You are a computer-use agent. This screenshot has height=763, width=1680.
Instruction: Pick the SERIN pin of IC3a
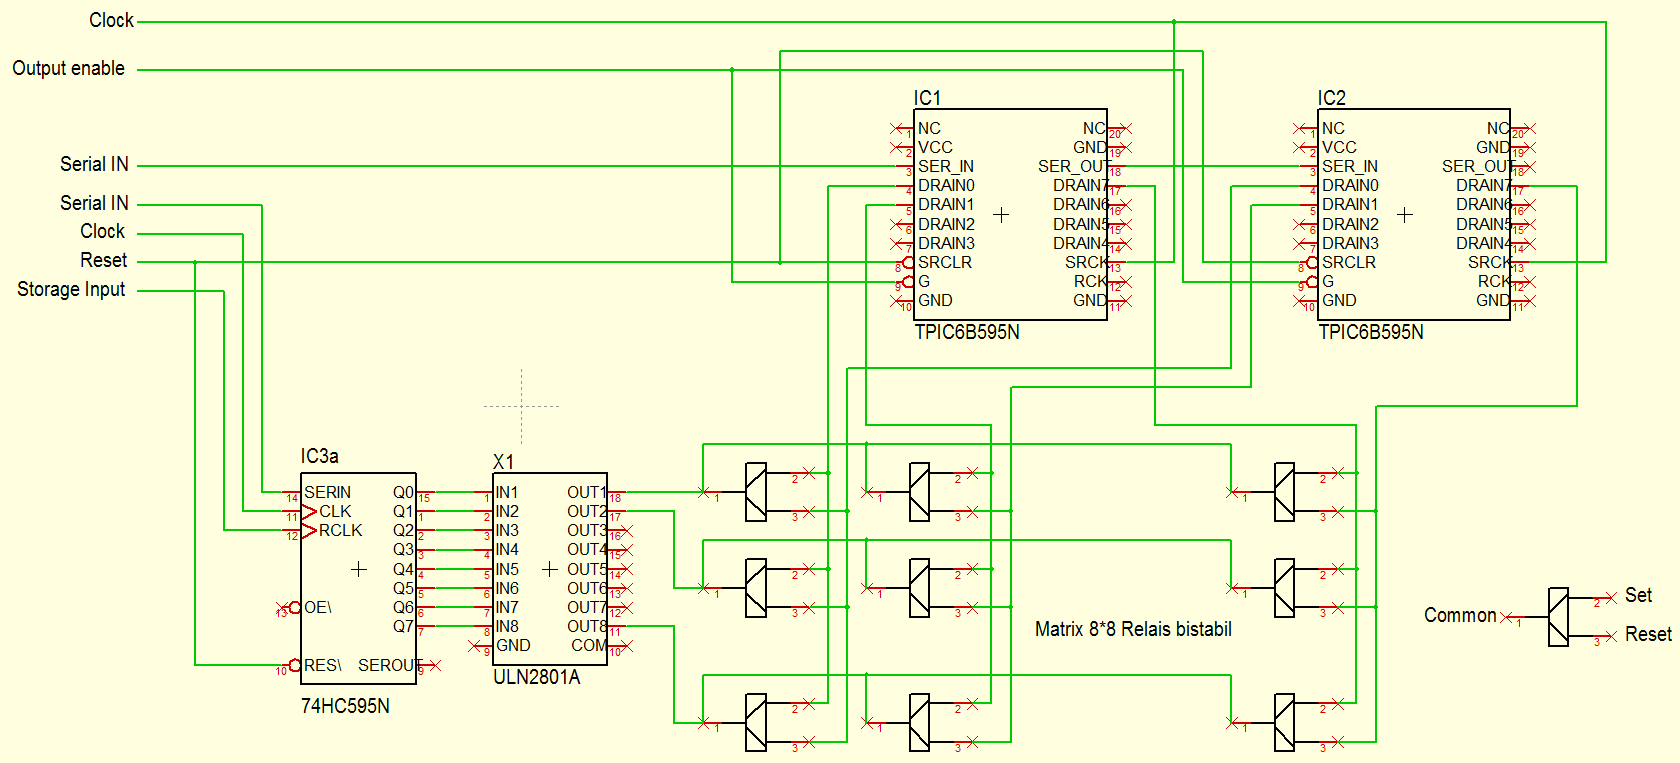coord(328,492)
